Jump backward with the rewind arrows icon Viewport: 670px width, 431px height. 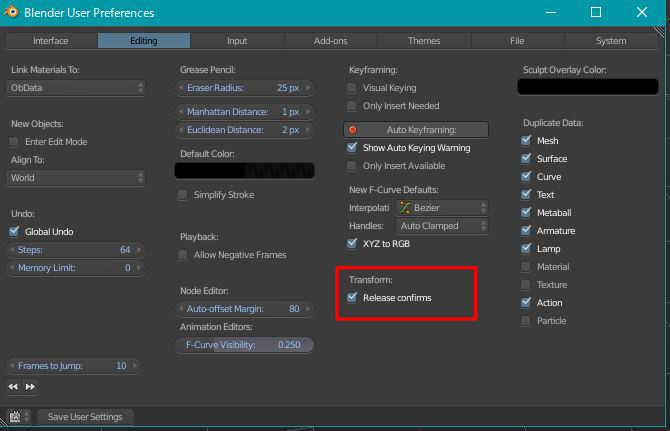[13, 387]
